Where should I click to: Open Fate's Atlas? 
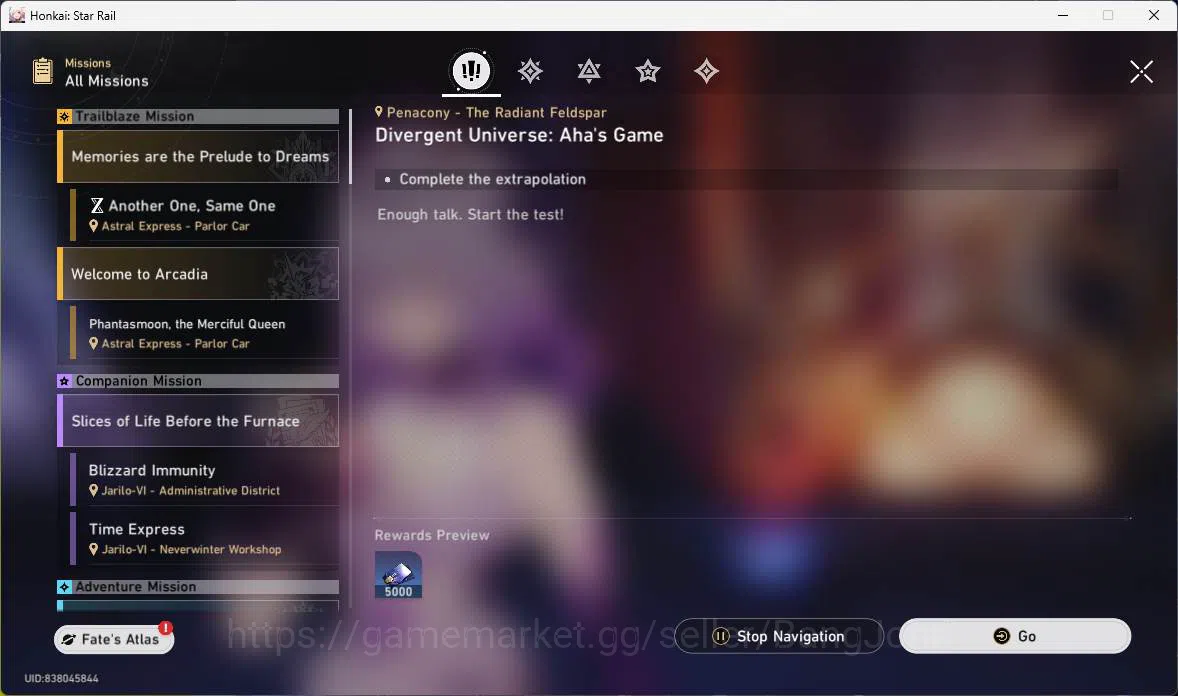114,639
